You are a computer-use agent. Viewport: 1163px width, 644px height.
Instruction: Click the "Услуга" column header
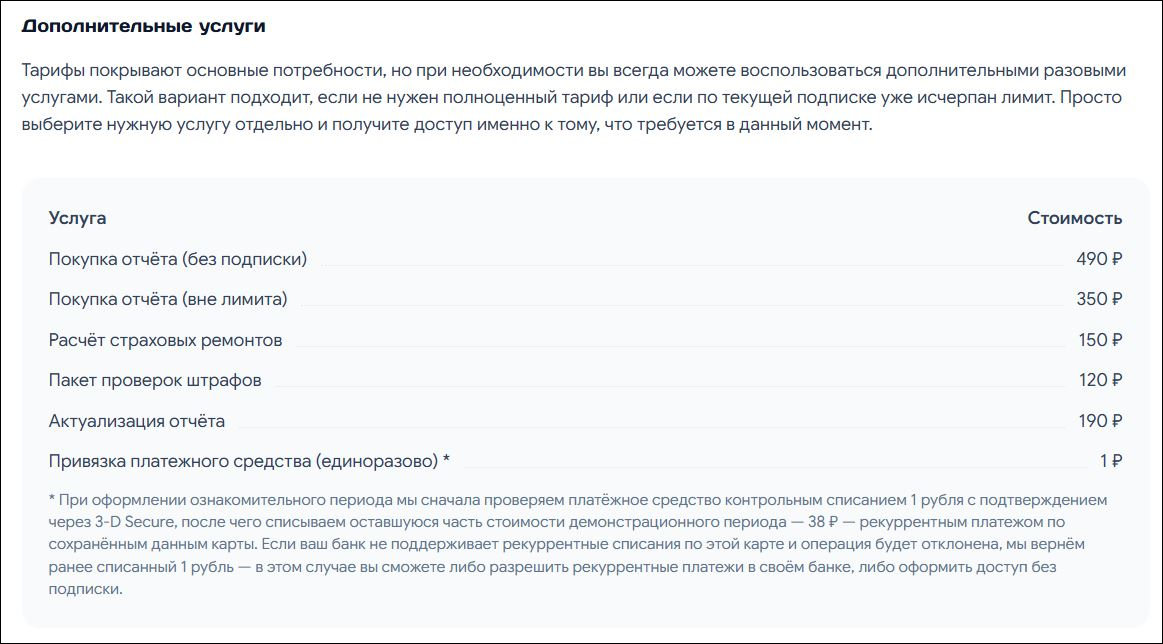pos(77,218)
